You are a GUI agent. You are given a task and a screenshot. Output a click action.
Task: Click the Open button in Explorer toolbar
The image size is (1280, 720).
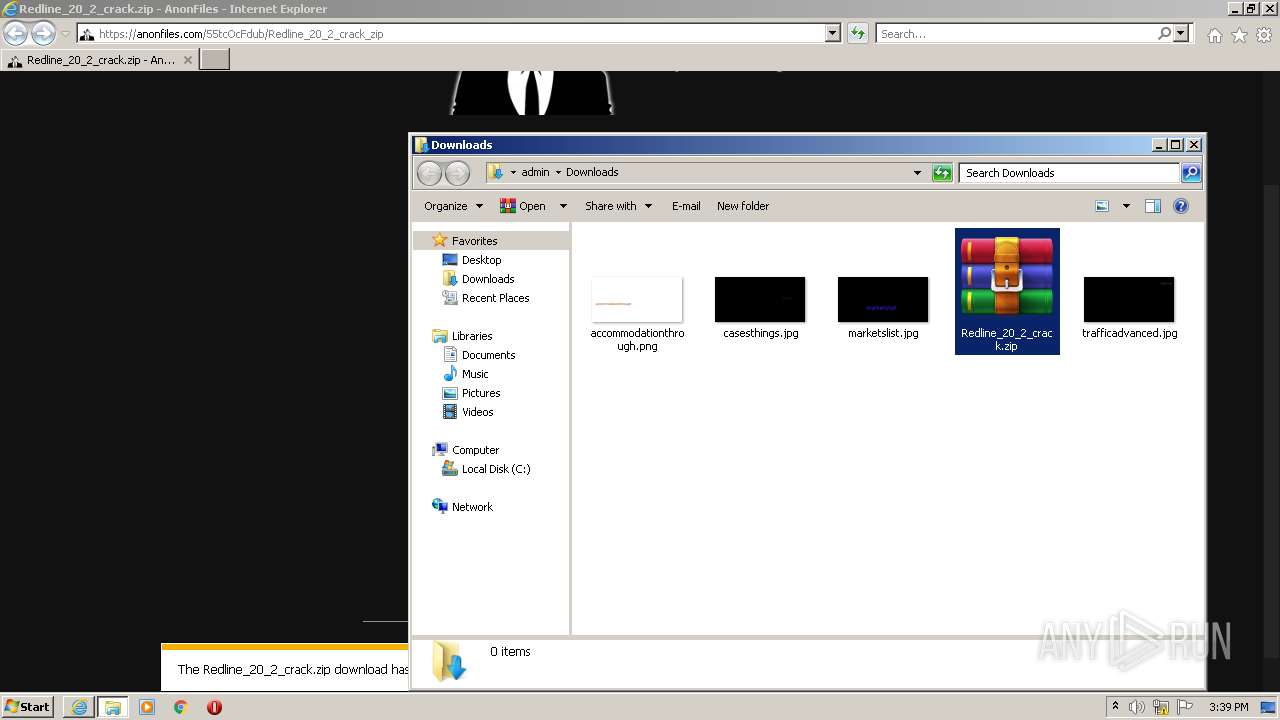tap(523, 206)
